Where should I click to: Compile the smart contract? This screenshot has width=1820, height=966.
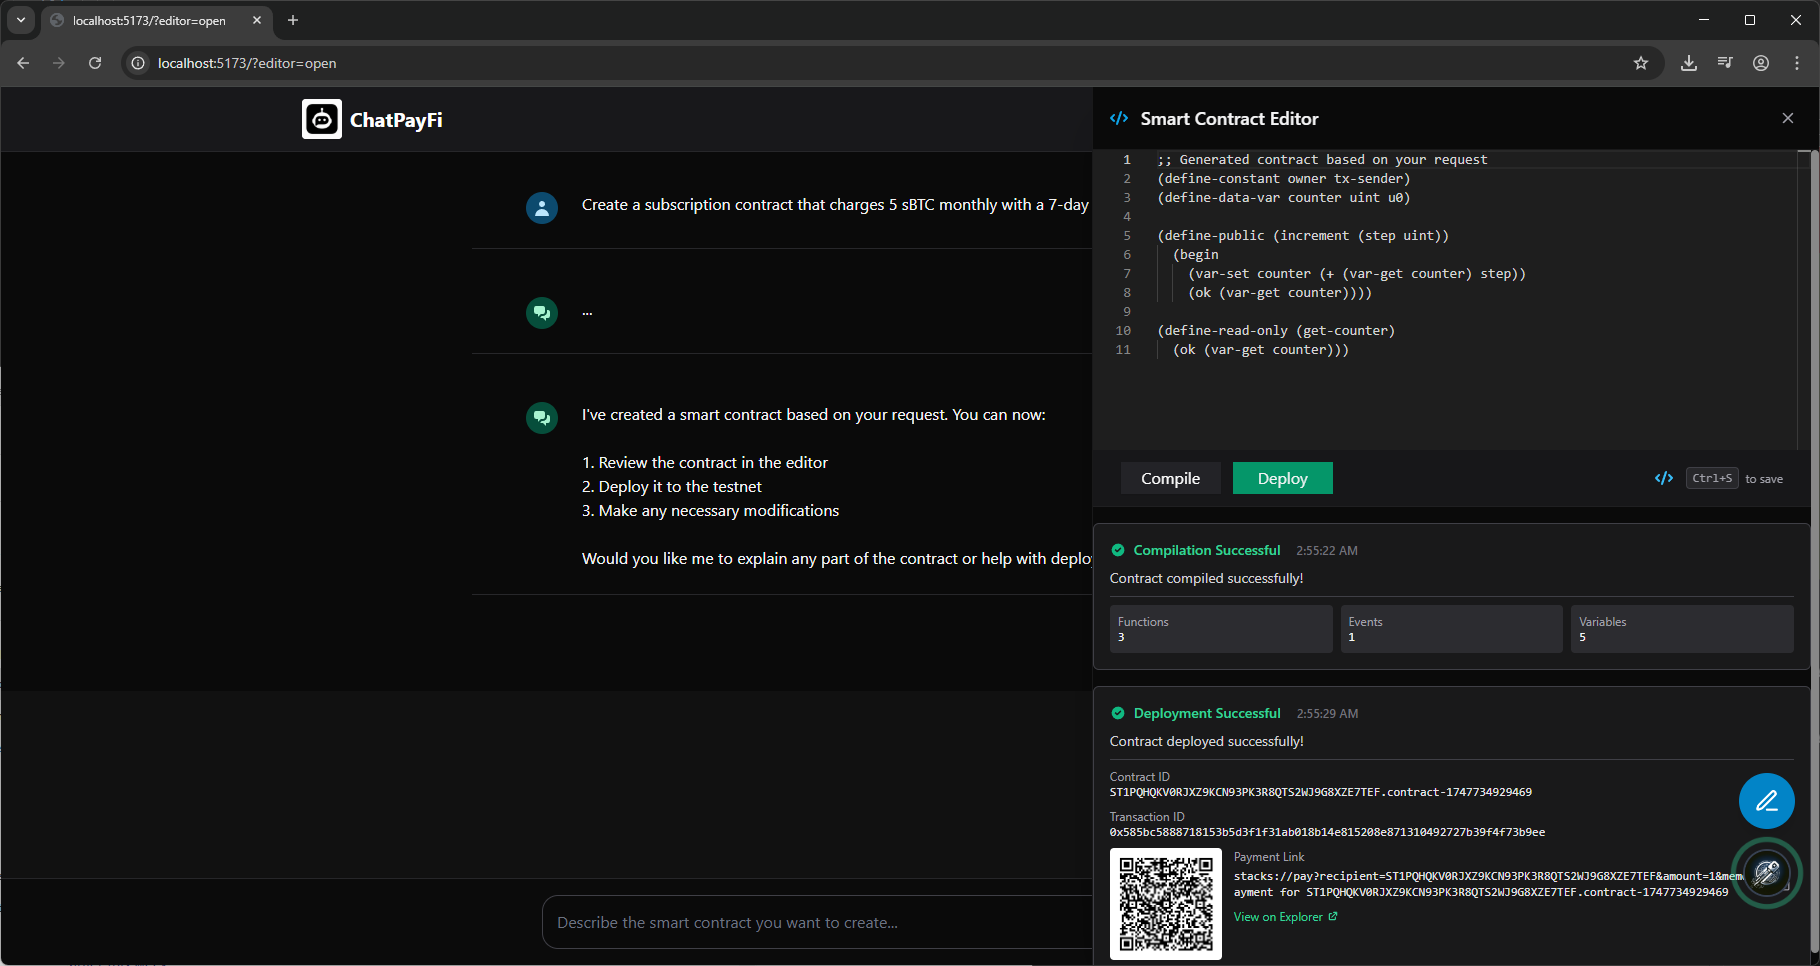click(x=1171, y=478)
